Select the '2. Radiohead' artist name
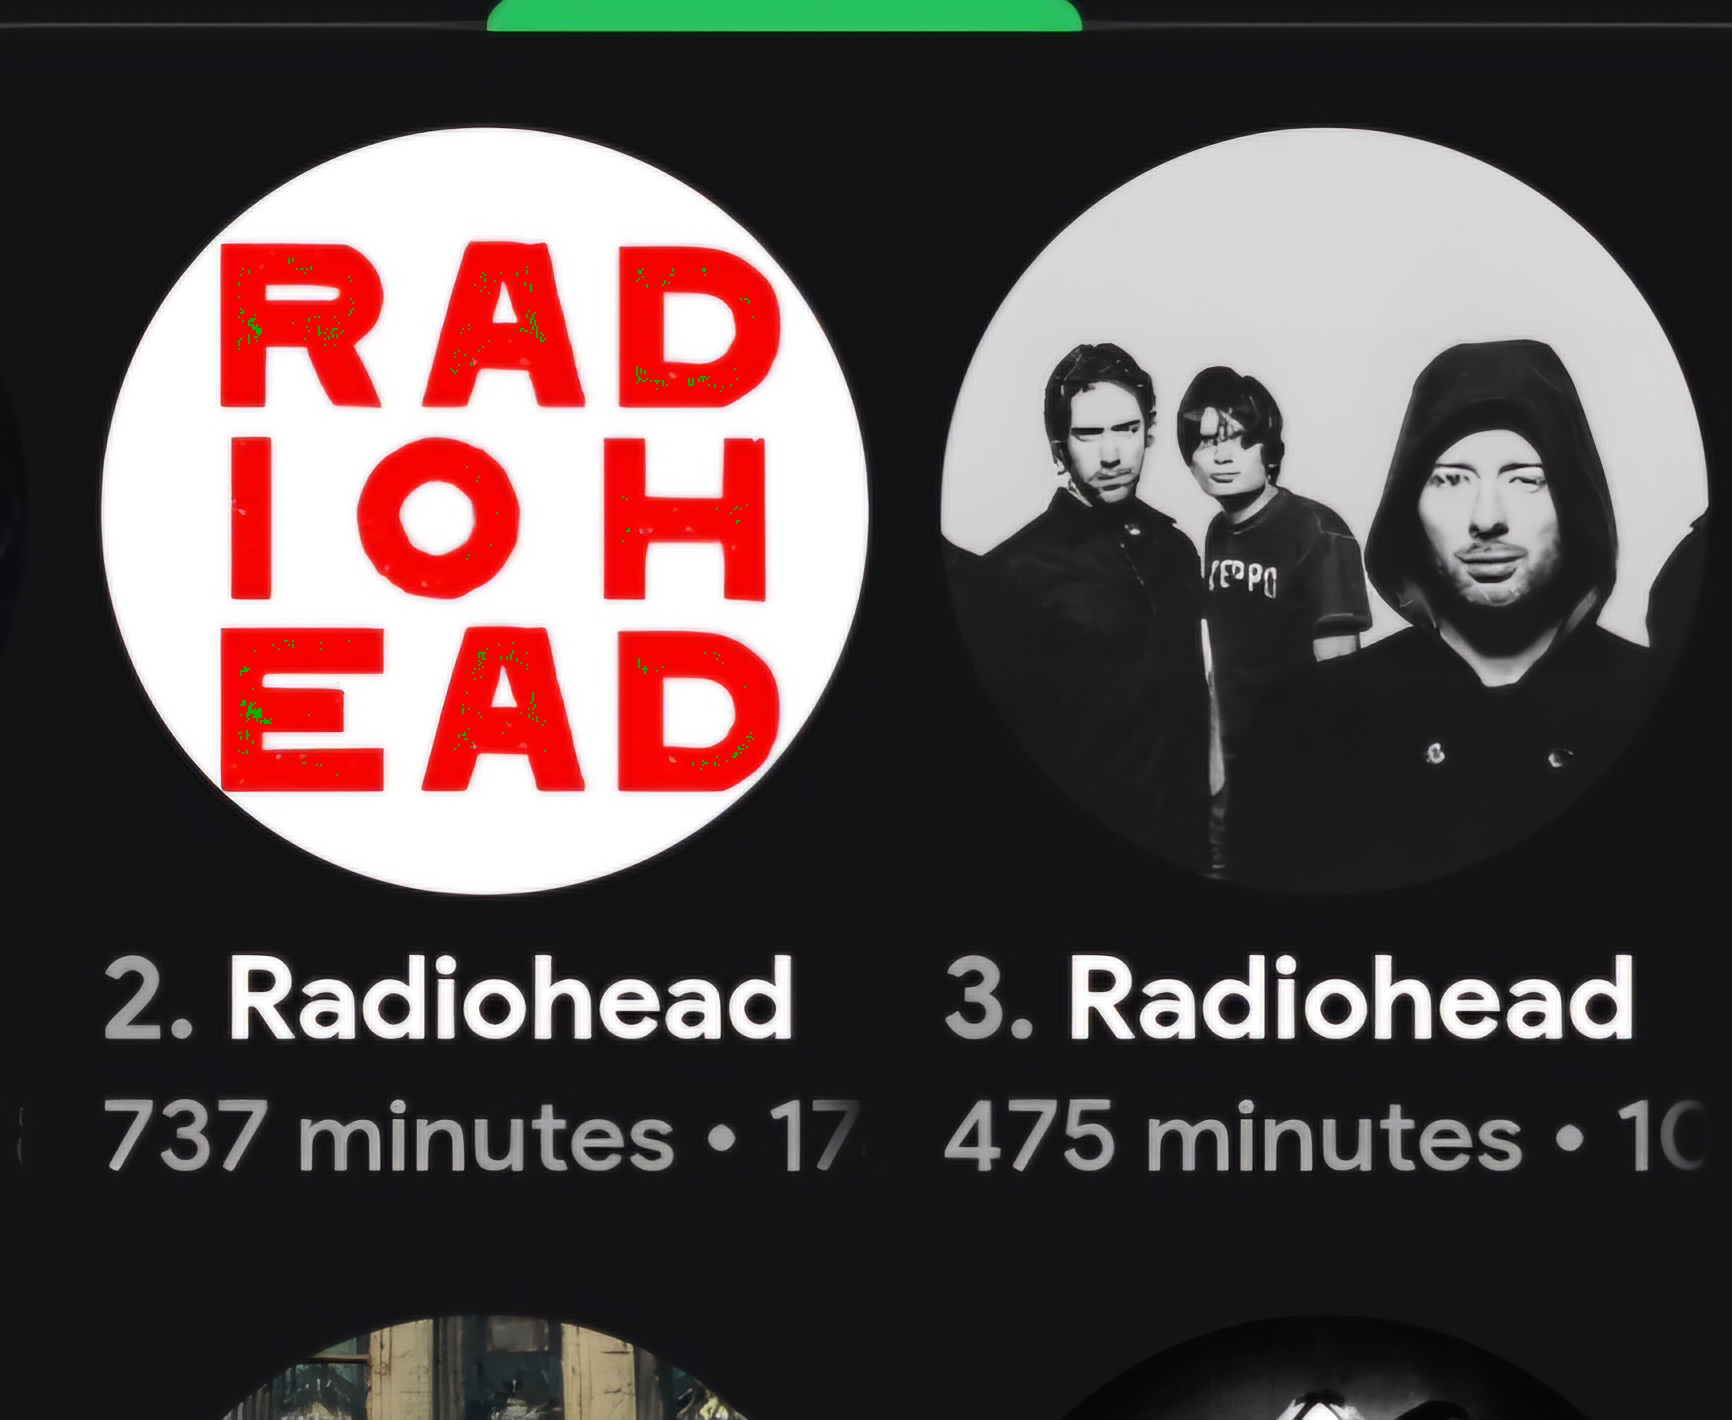 [x=449, y=998]
